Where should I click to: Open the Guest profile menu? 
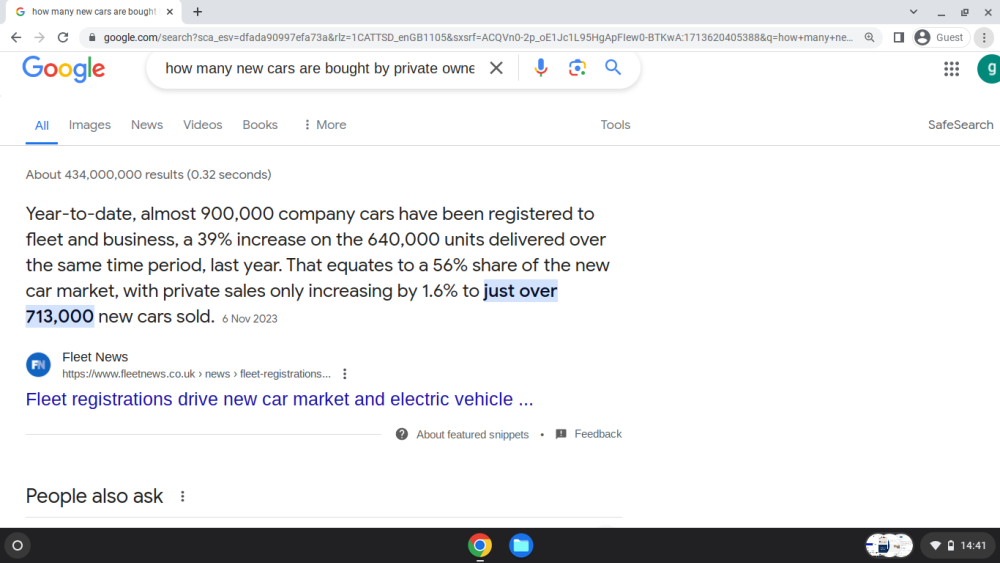[941, 38]
